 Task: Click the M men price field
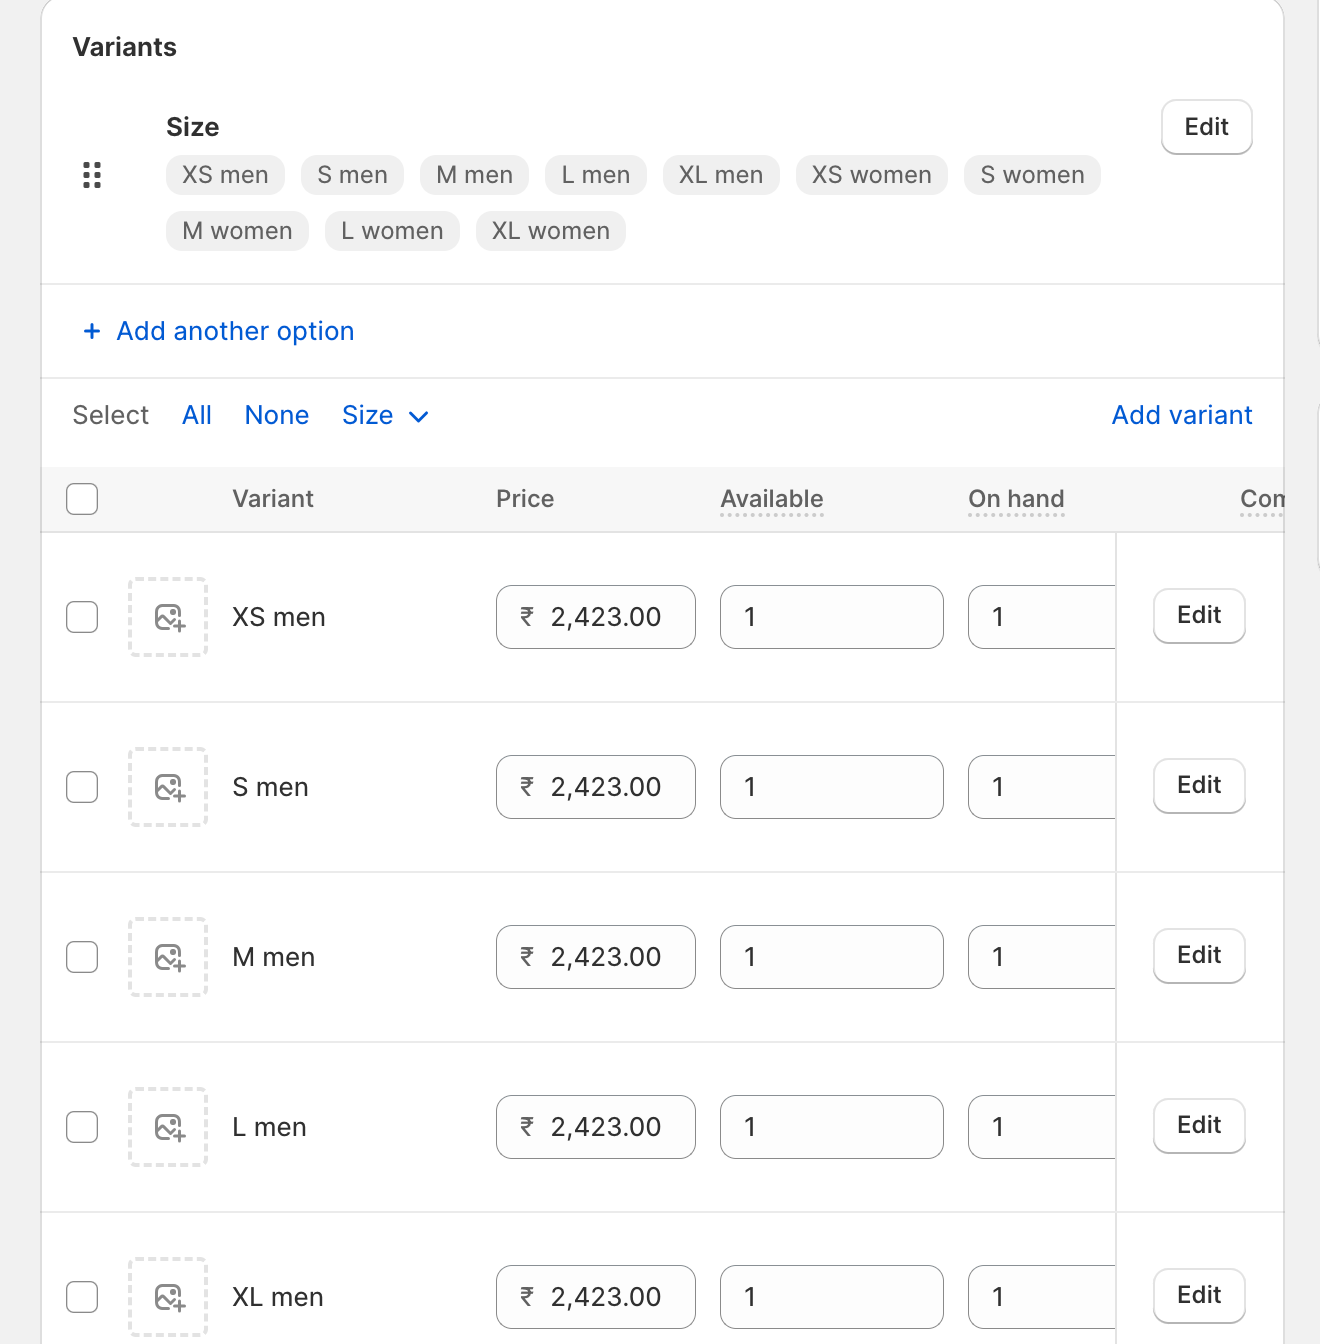tap(596, 957)
